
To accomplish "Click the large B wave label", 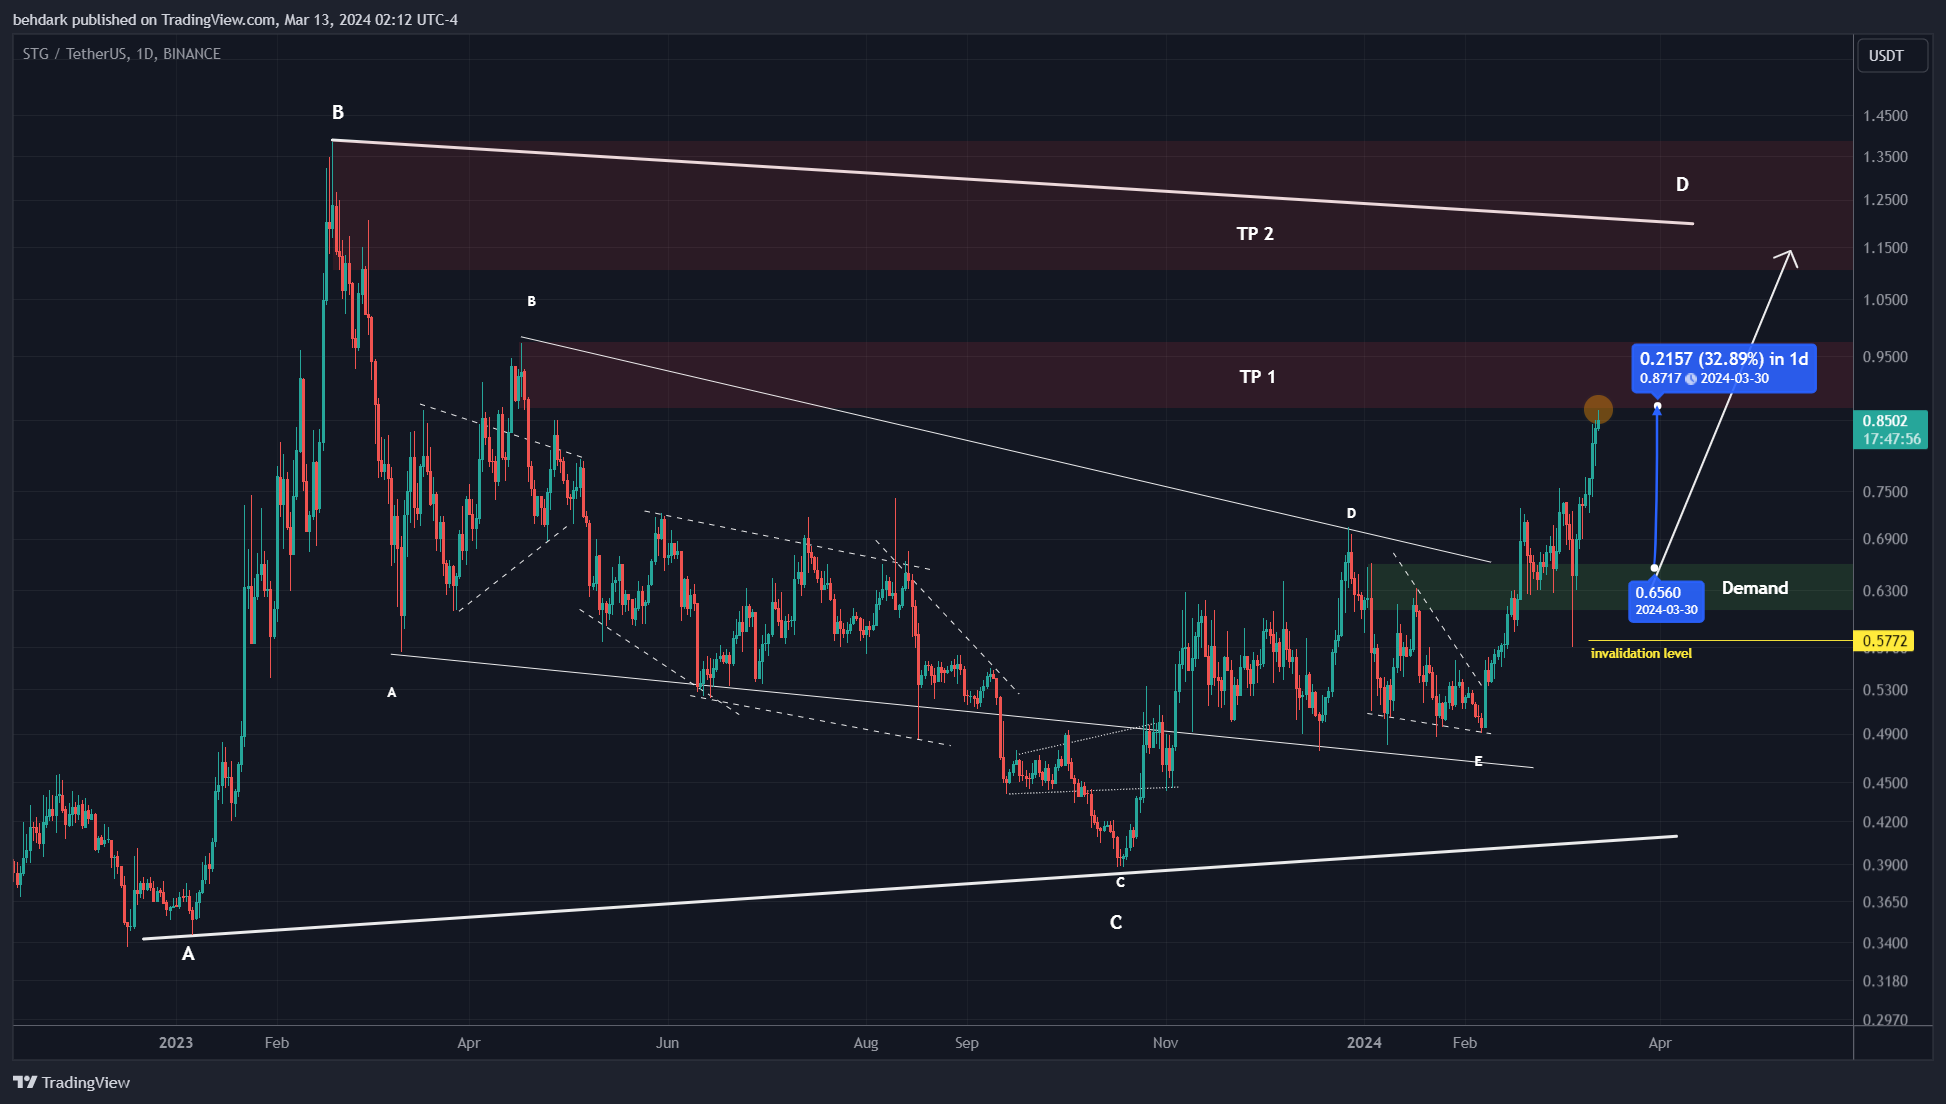I will (x=338, y=113).
